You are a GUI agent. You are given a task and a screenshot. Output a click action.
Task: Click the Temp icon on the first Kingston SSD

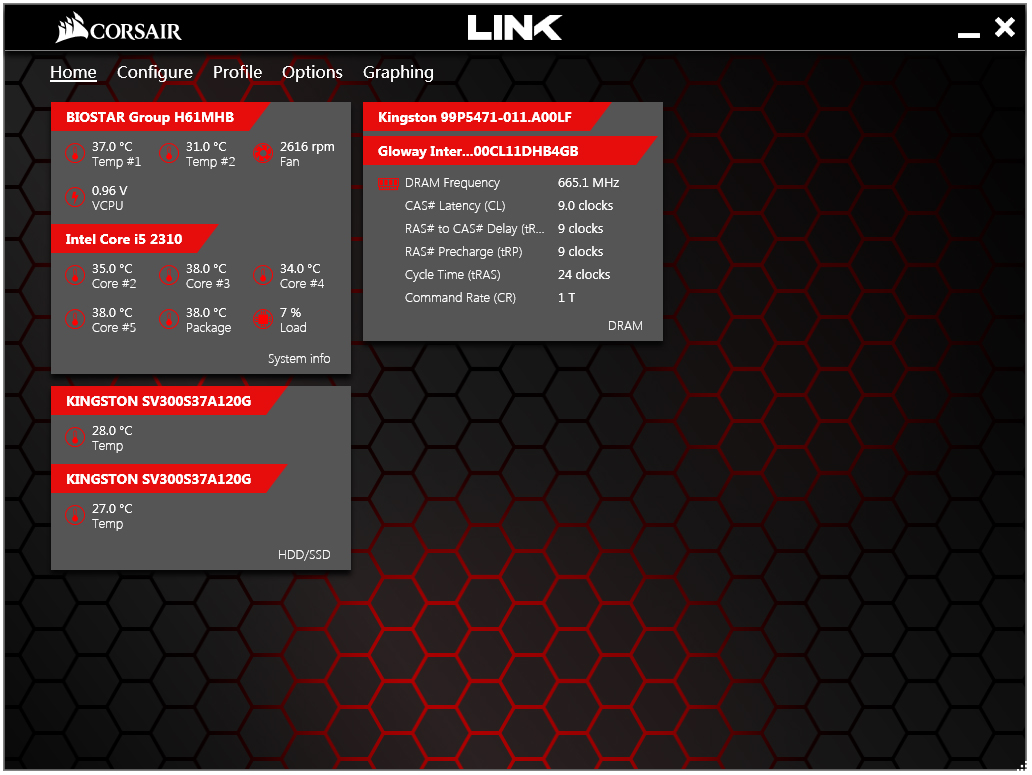(76, 437)
